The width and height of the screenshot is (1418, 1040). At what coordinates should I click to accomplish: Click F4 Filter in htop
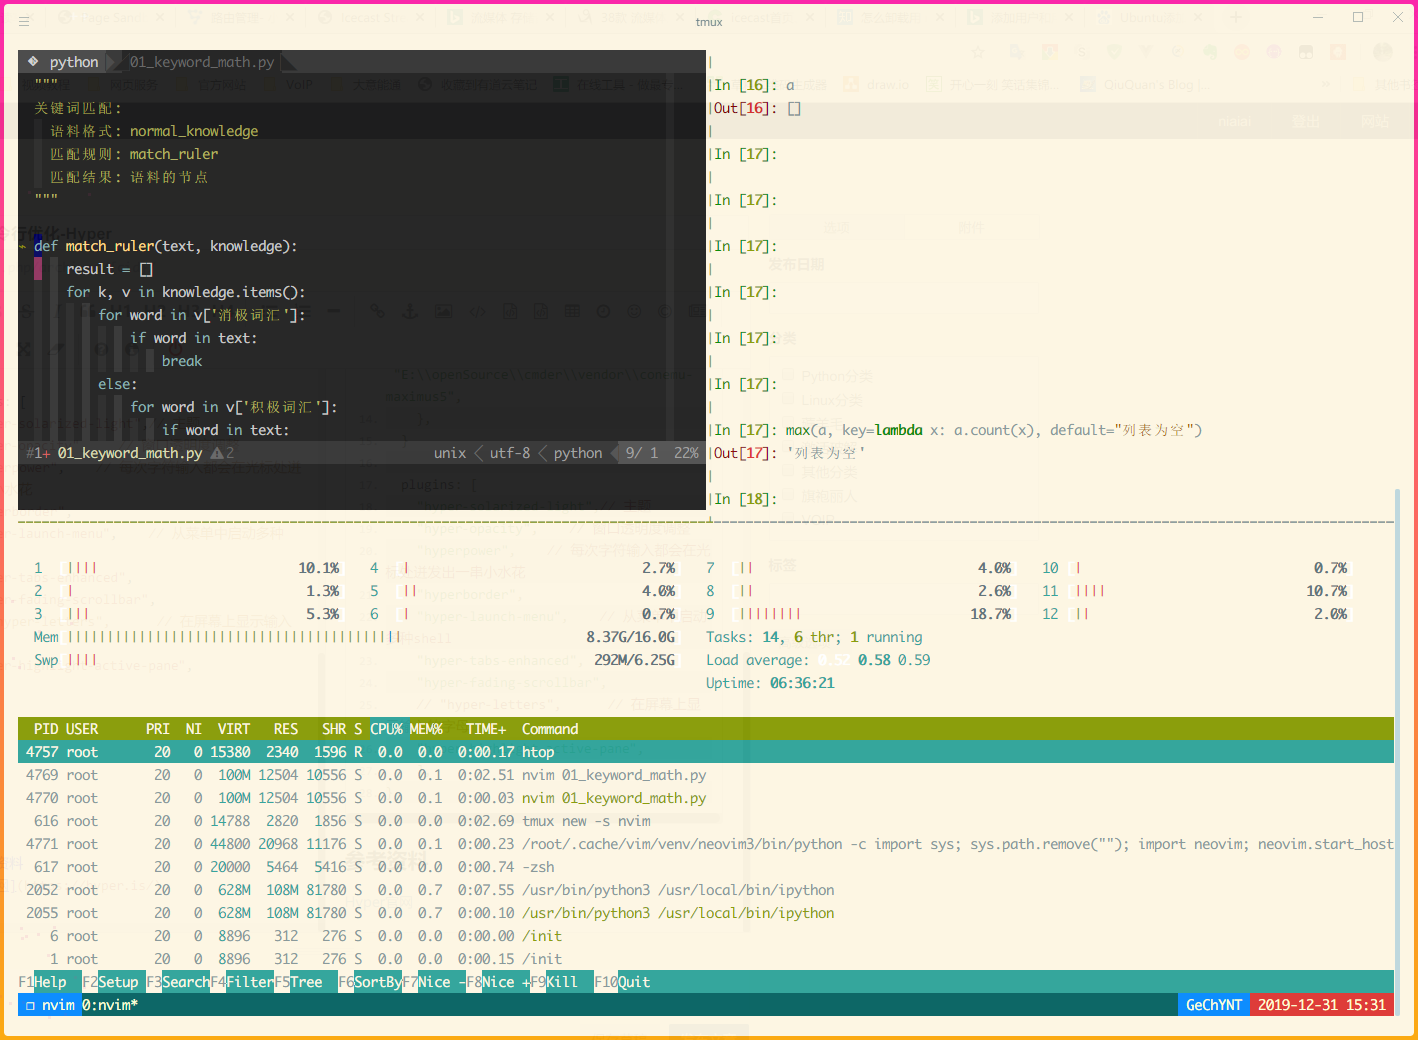click(242, 982)
